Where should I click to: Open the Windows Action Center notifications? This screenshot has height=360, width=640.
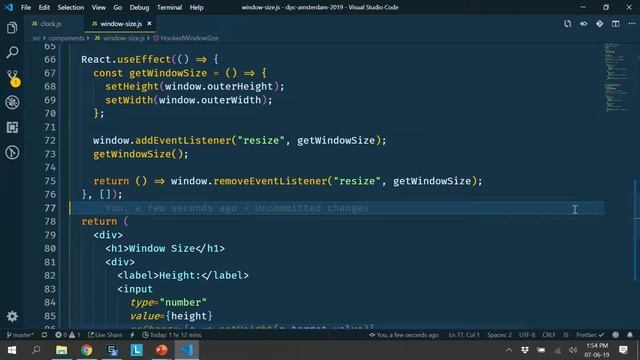623,350
